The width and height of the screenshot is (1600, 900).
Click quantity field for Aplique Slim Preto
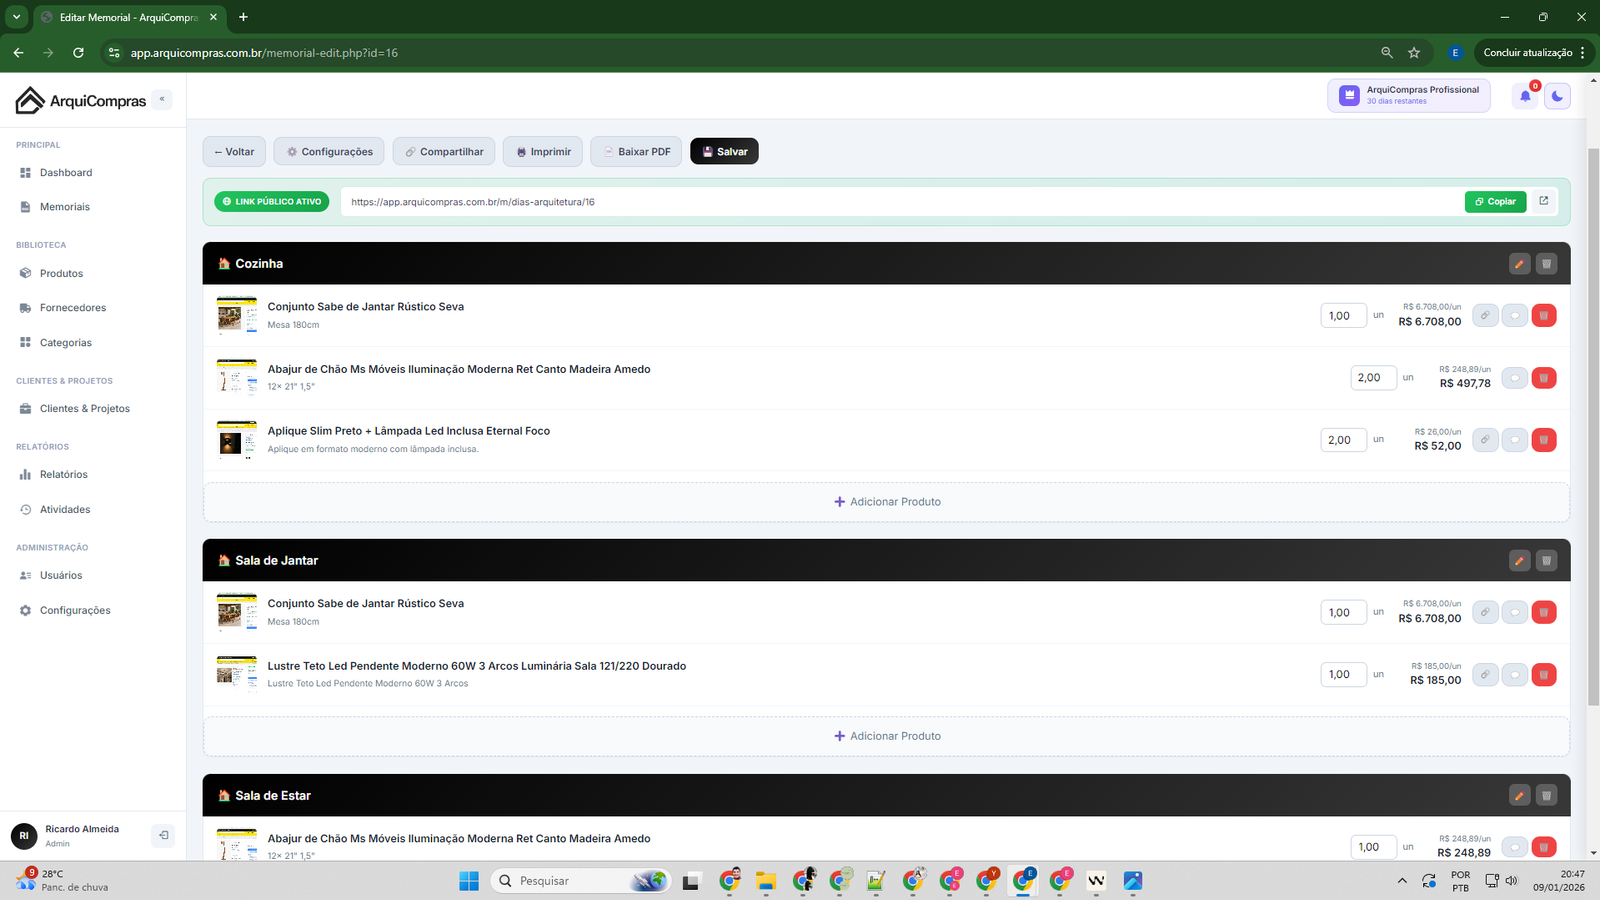pos(1342,440)
